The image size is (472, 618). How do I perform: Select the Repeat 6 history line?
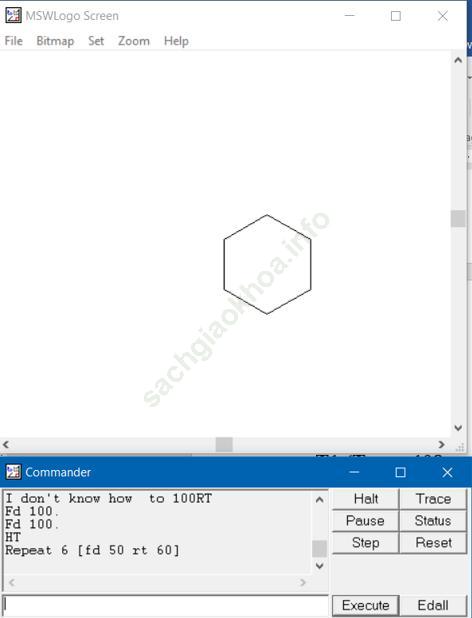tap(92, 550)
